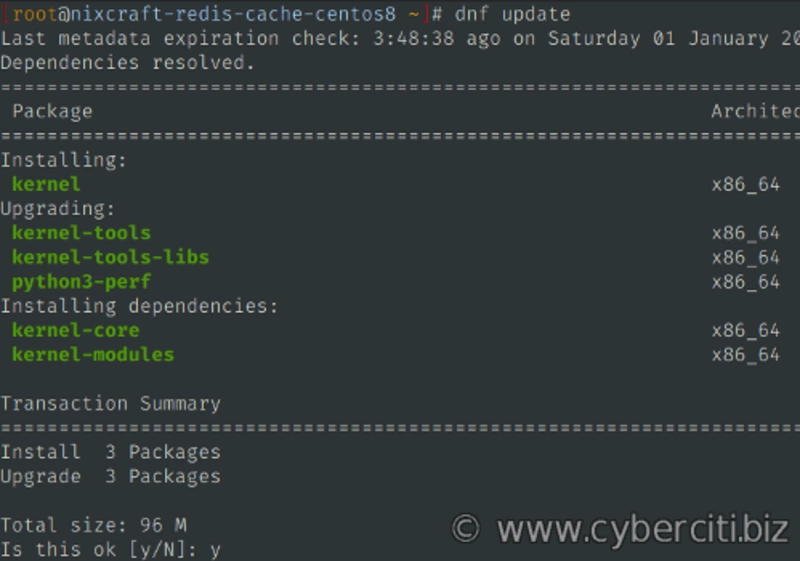Click the copyright symbol in the watermark

(x=465, y=528)
